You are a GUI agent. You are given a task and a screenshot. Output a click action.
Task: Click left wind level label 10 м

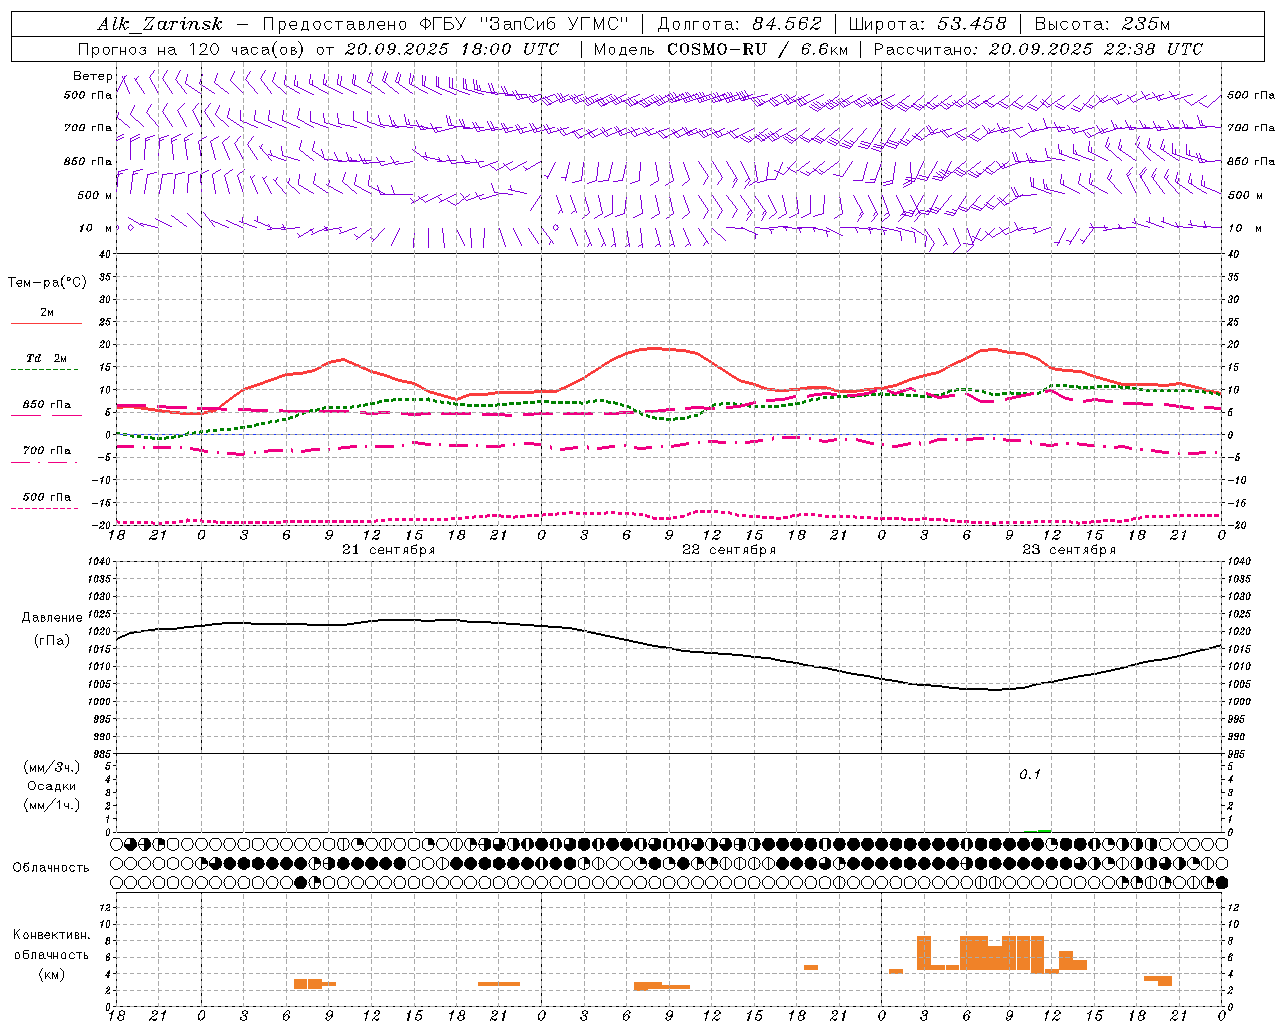click(x=95, y=228)
